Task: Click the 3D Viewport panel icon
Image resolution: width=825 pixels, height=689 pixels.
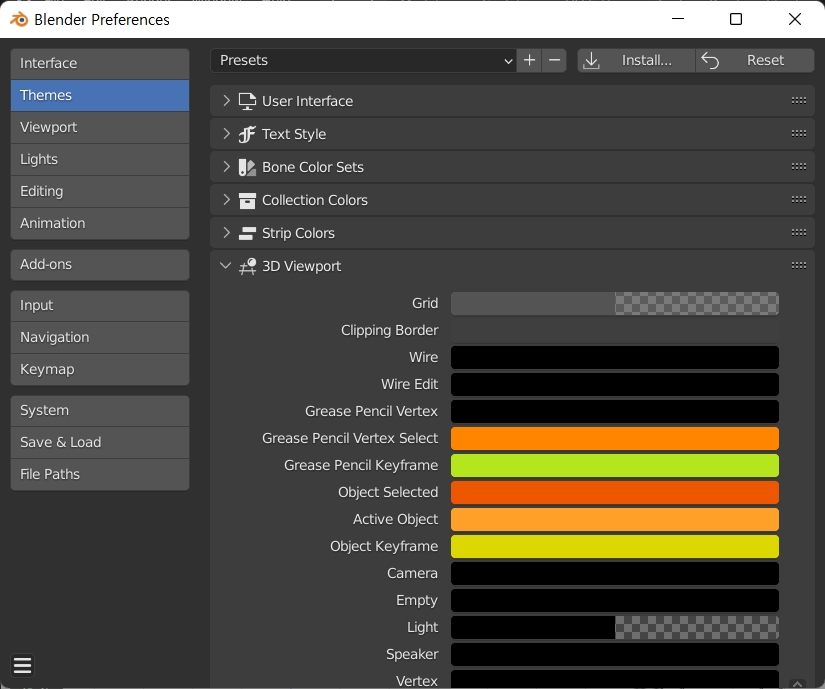Action: (x=247, y=266)
